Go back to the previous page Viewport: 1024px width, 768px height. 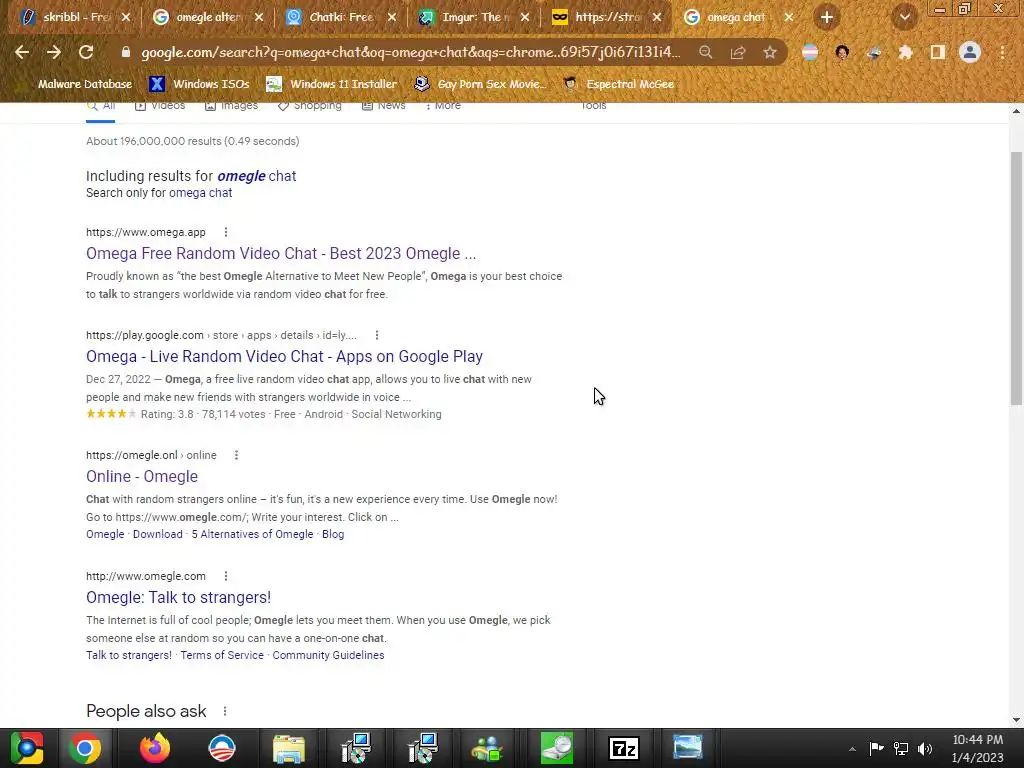point(22,52)
